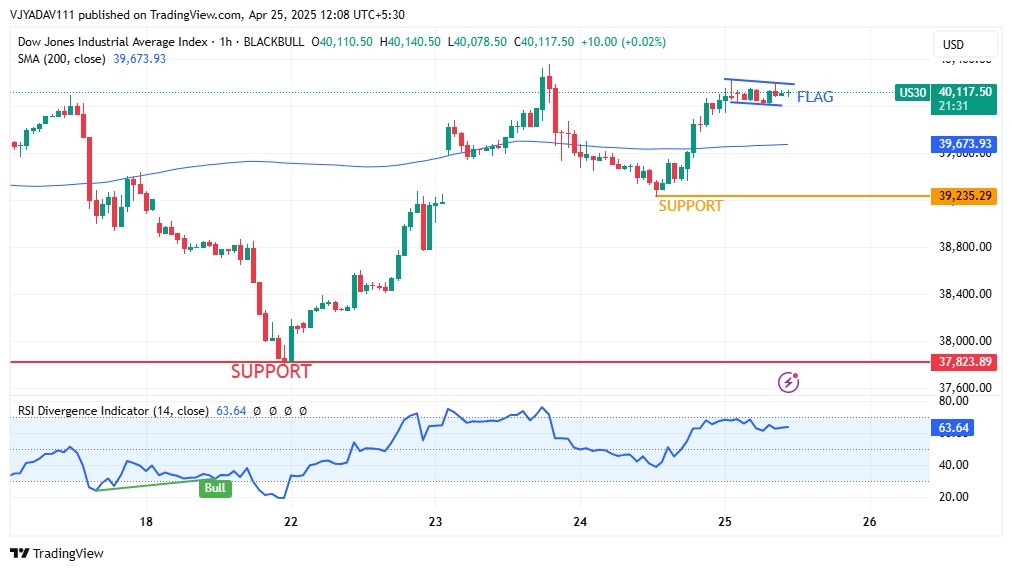Click the orange 39,235.29 price label
Screen dimensions: 1012x571
(x=965, y=196)
